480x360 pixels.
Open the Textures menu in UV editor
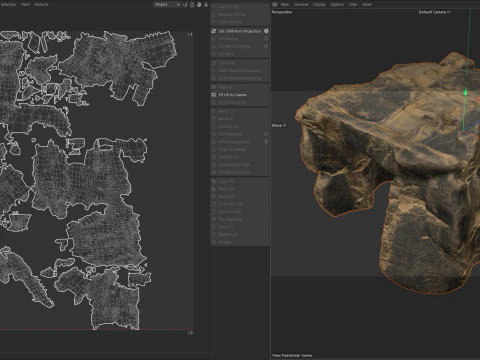point(41,5)
